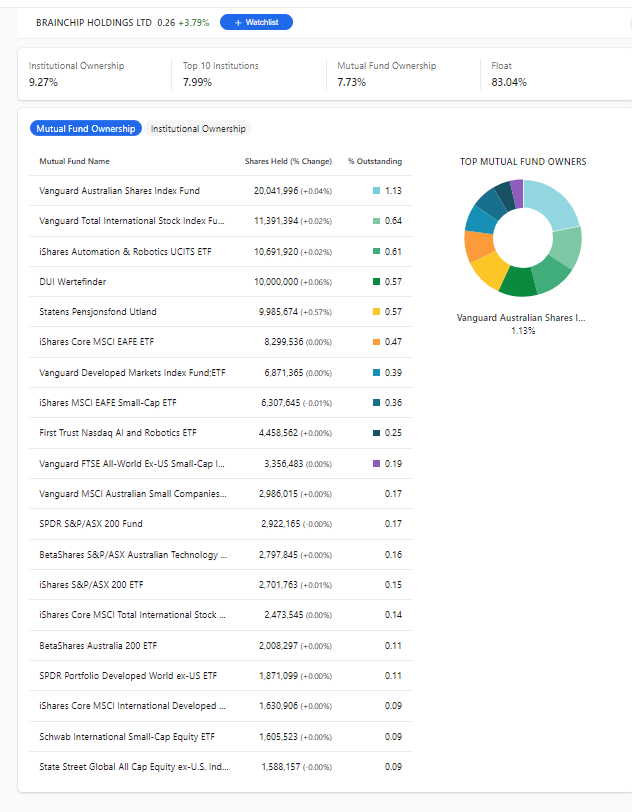Select the 1.13 light blue legend swatch
Screen dimensions: 632x812
377,191
